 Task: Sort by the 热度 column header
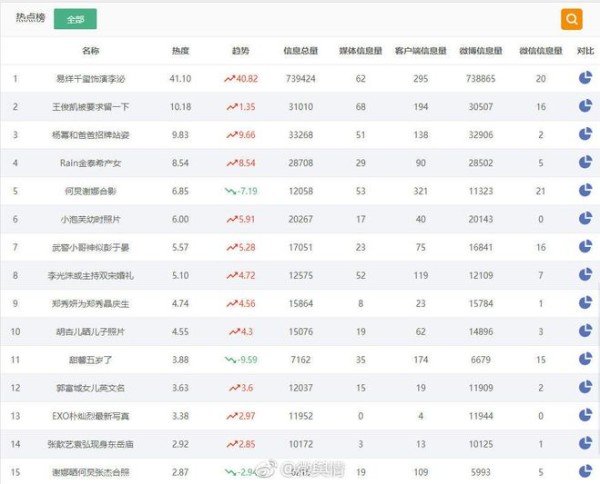[181, 50]
